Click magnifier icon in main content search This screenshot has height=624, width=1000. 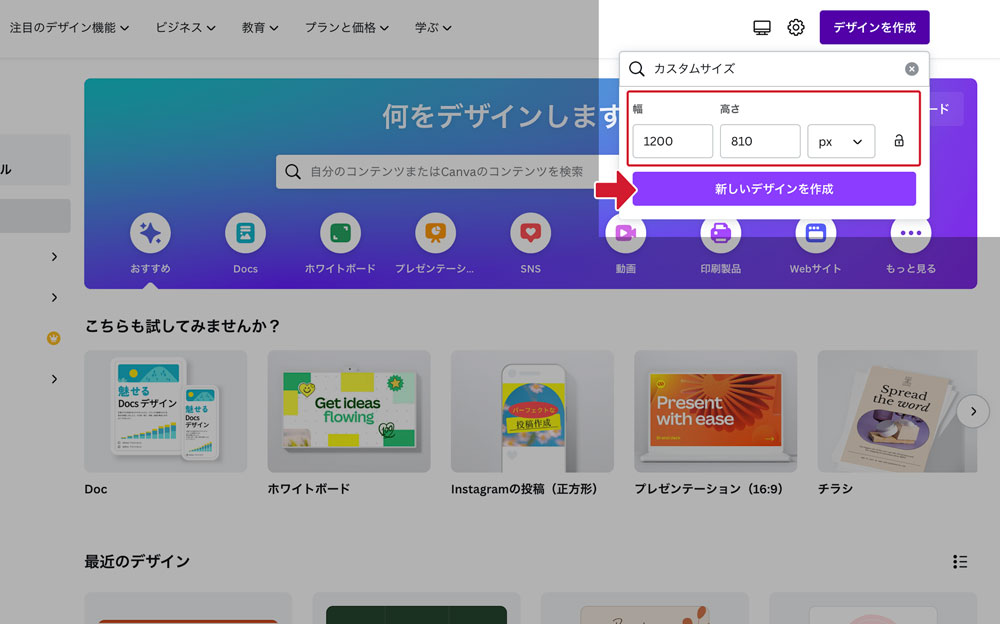coord(293,172)
